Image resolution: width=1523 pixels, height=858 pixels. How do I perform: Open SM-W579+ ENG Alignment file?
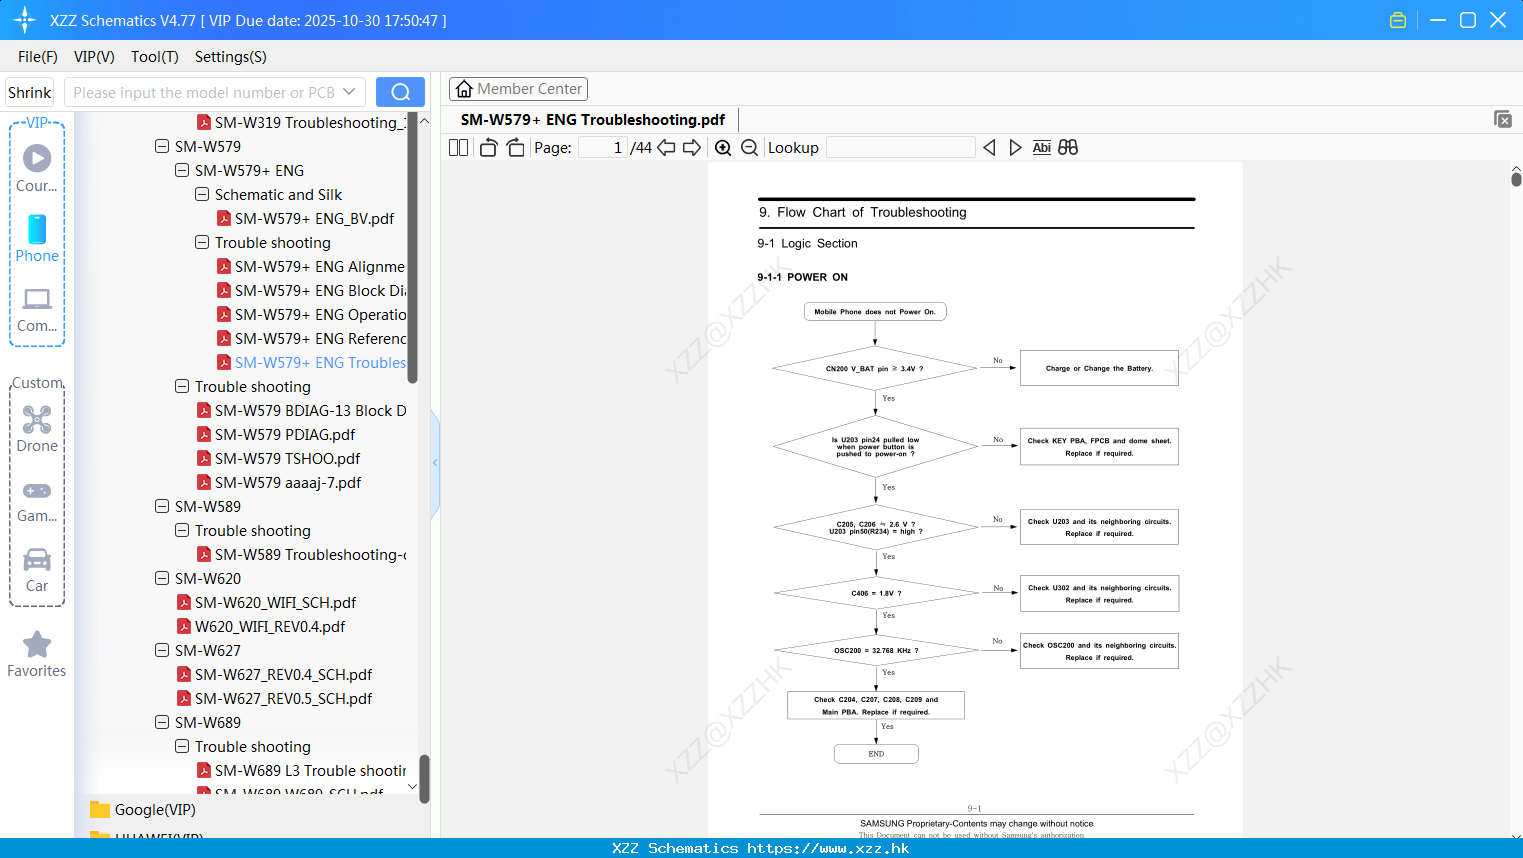pyautogui.click(x=310, y=266)
